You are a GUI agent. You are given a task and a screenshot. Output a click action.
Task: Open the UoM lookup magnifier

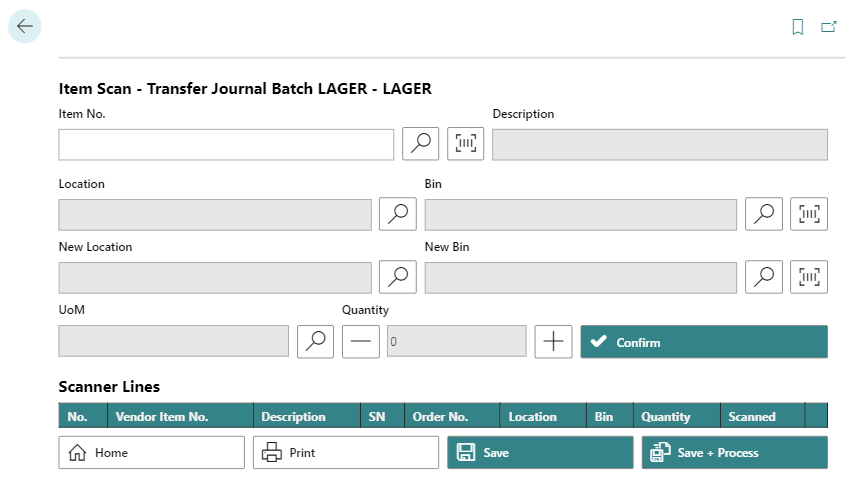pyautogui.click(x=315, y=341)
